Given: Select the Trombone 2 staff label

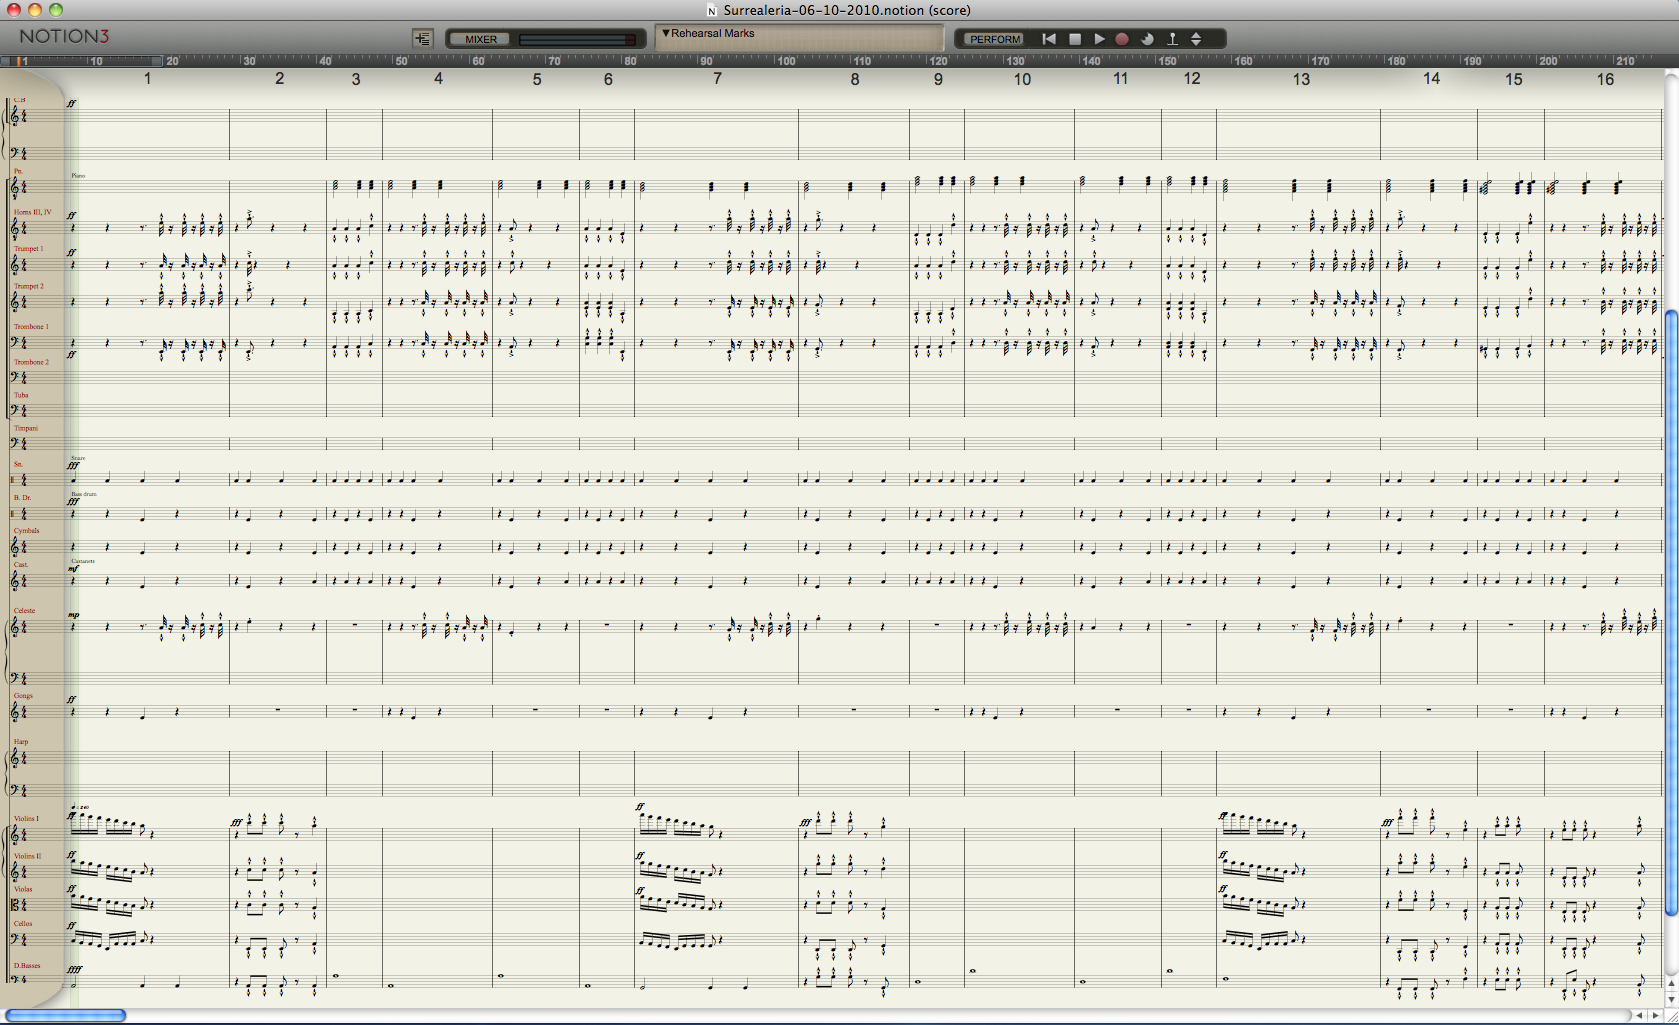Looking at the screenshot, I should click(x=30, y=362).
